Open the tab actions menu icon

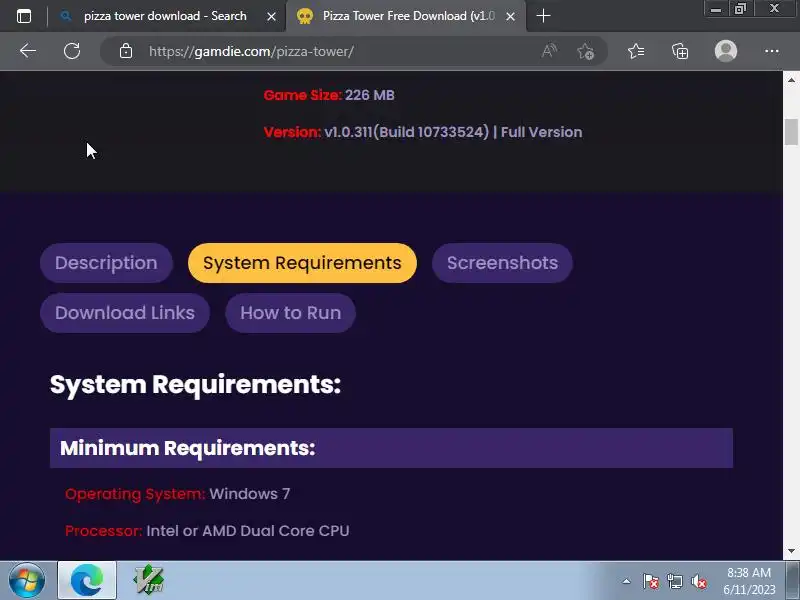coord(24,16)
